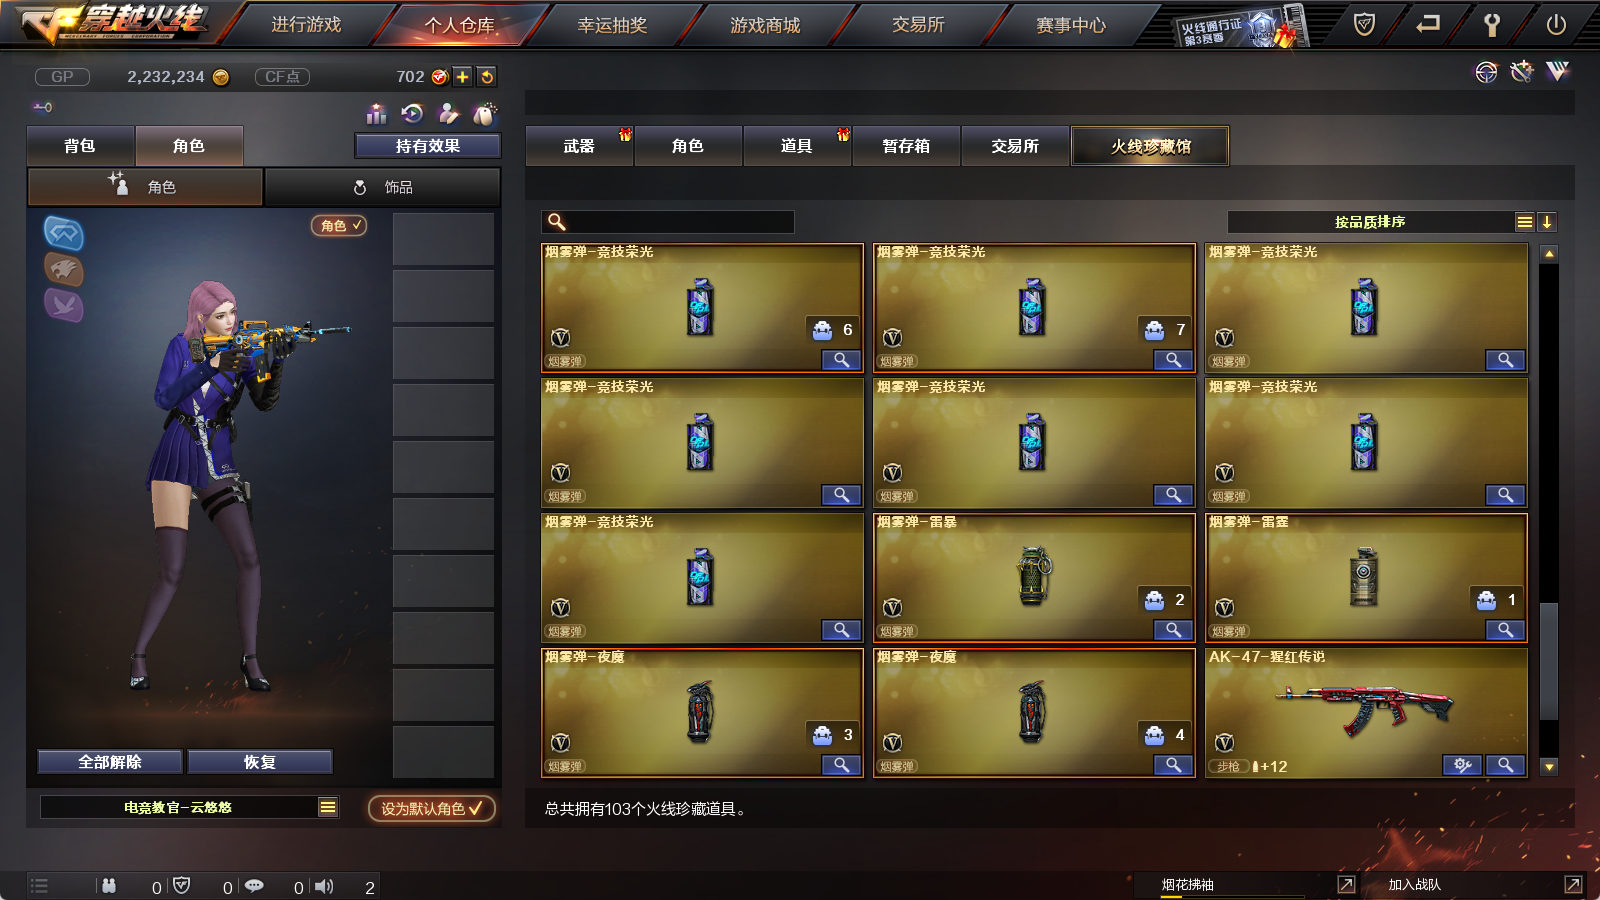This screenshot has width=1600, height=900.
Task: Toggle sort order arrow beside the sort dropdown
Action: (x=1547, y=222)
